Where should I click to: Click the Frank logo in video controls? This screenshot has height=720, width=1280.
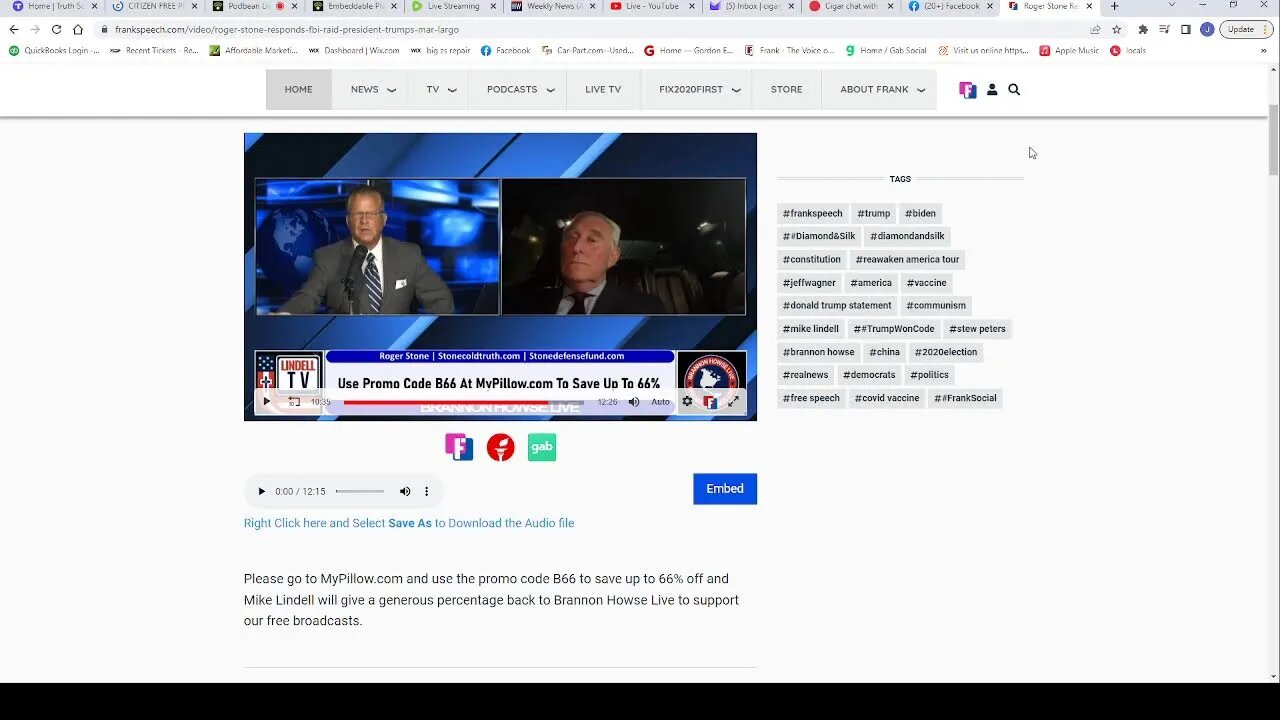710,402
